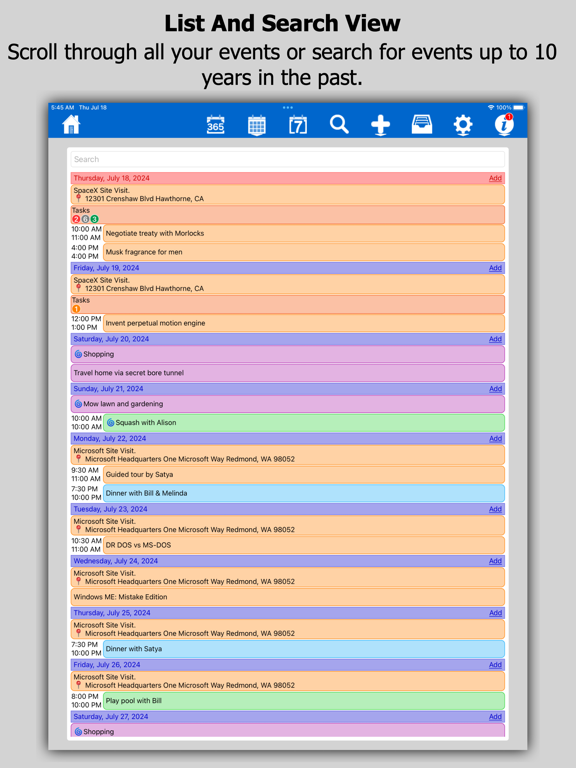Open settings gear icon

(x=463, y=125)
